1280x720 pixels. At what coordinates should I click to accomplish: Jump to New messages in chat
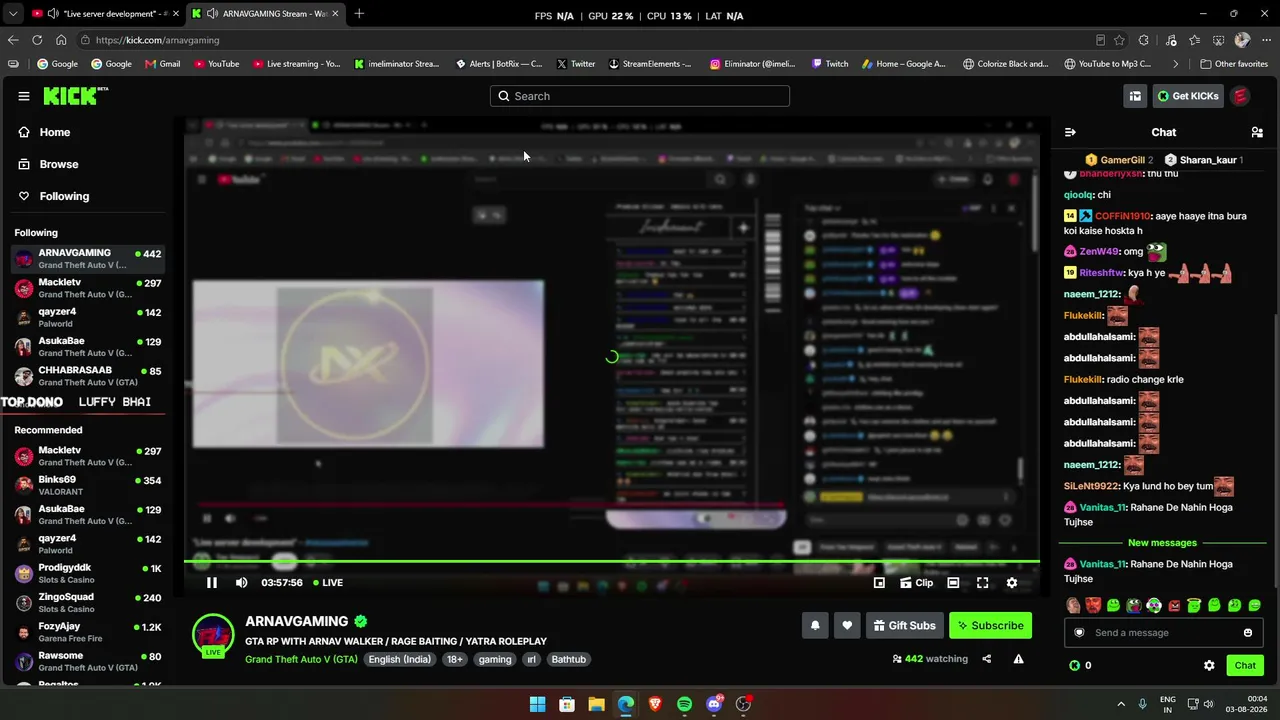pos(1162,543)
